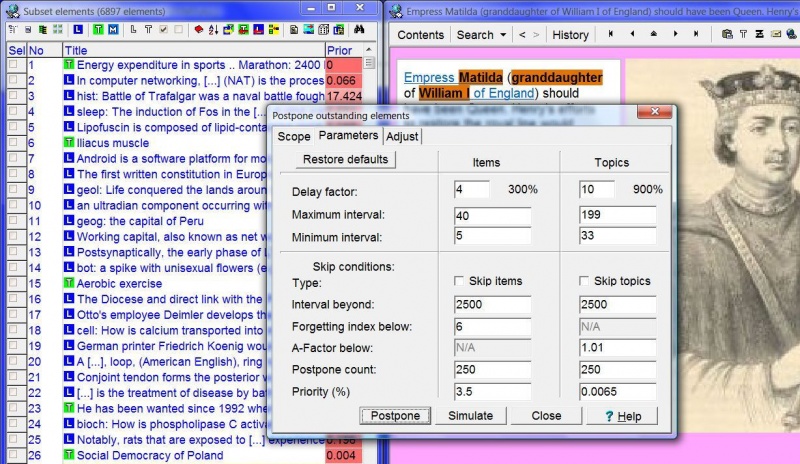Click the Simulate button
The width and height of the screenshot is (800, 464).
tap(470, 416)
